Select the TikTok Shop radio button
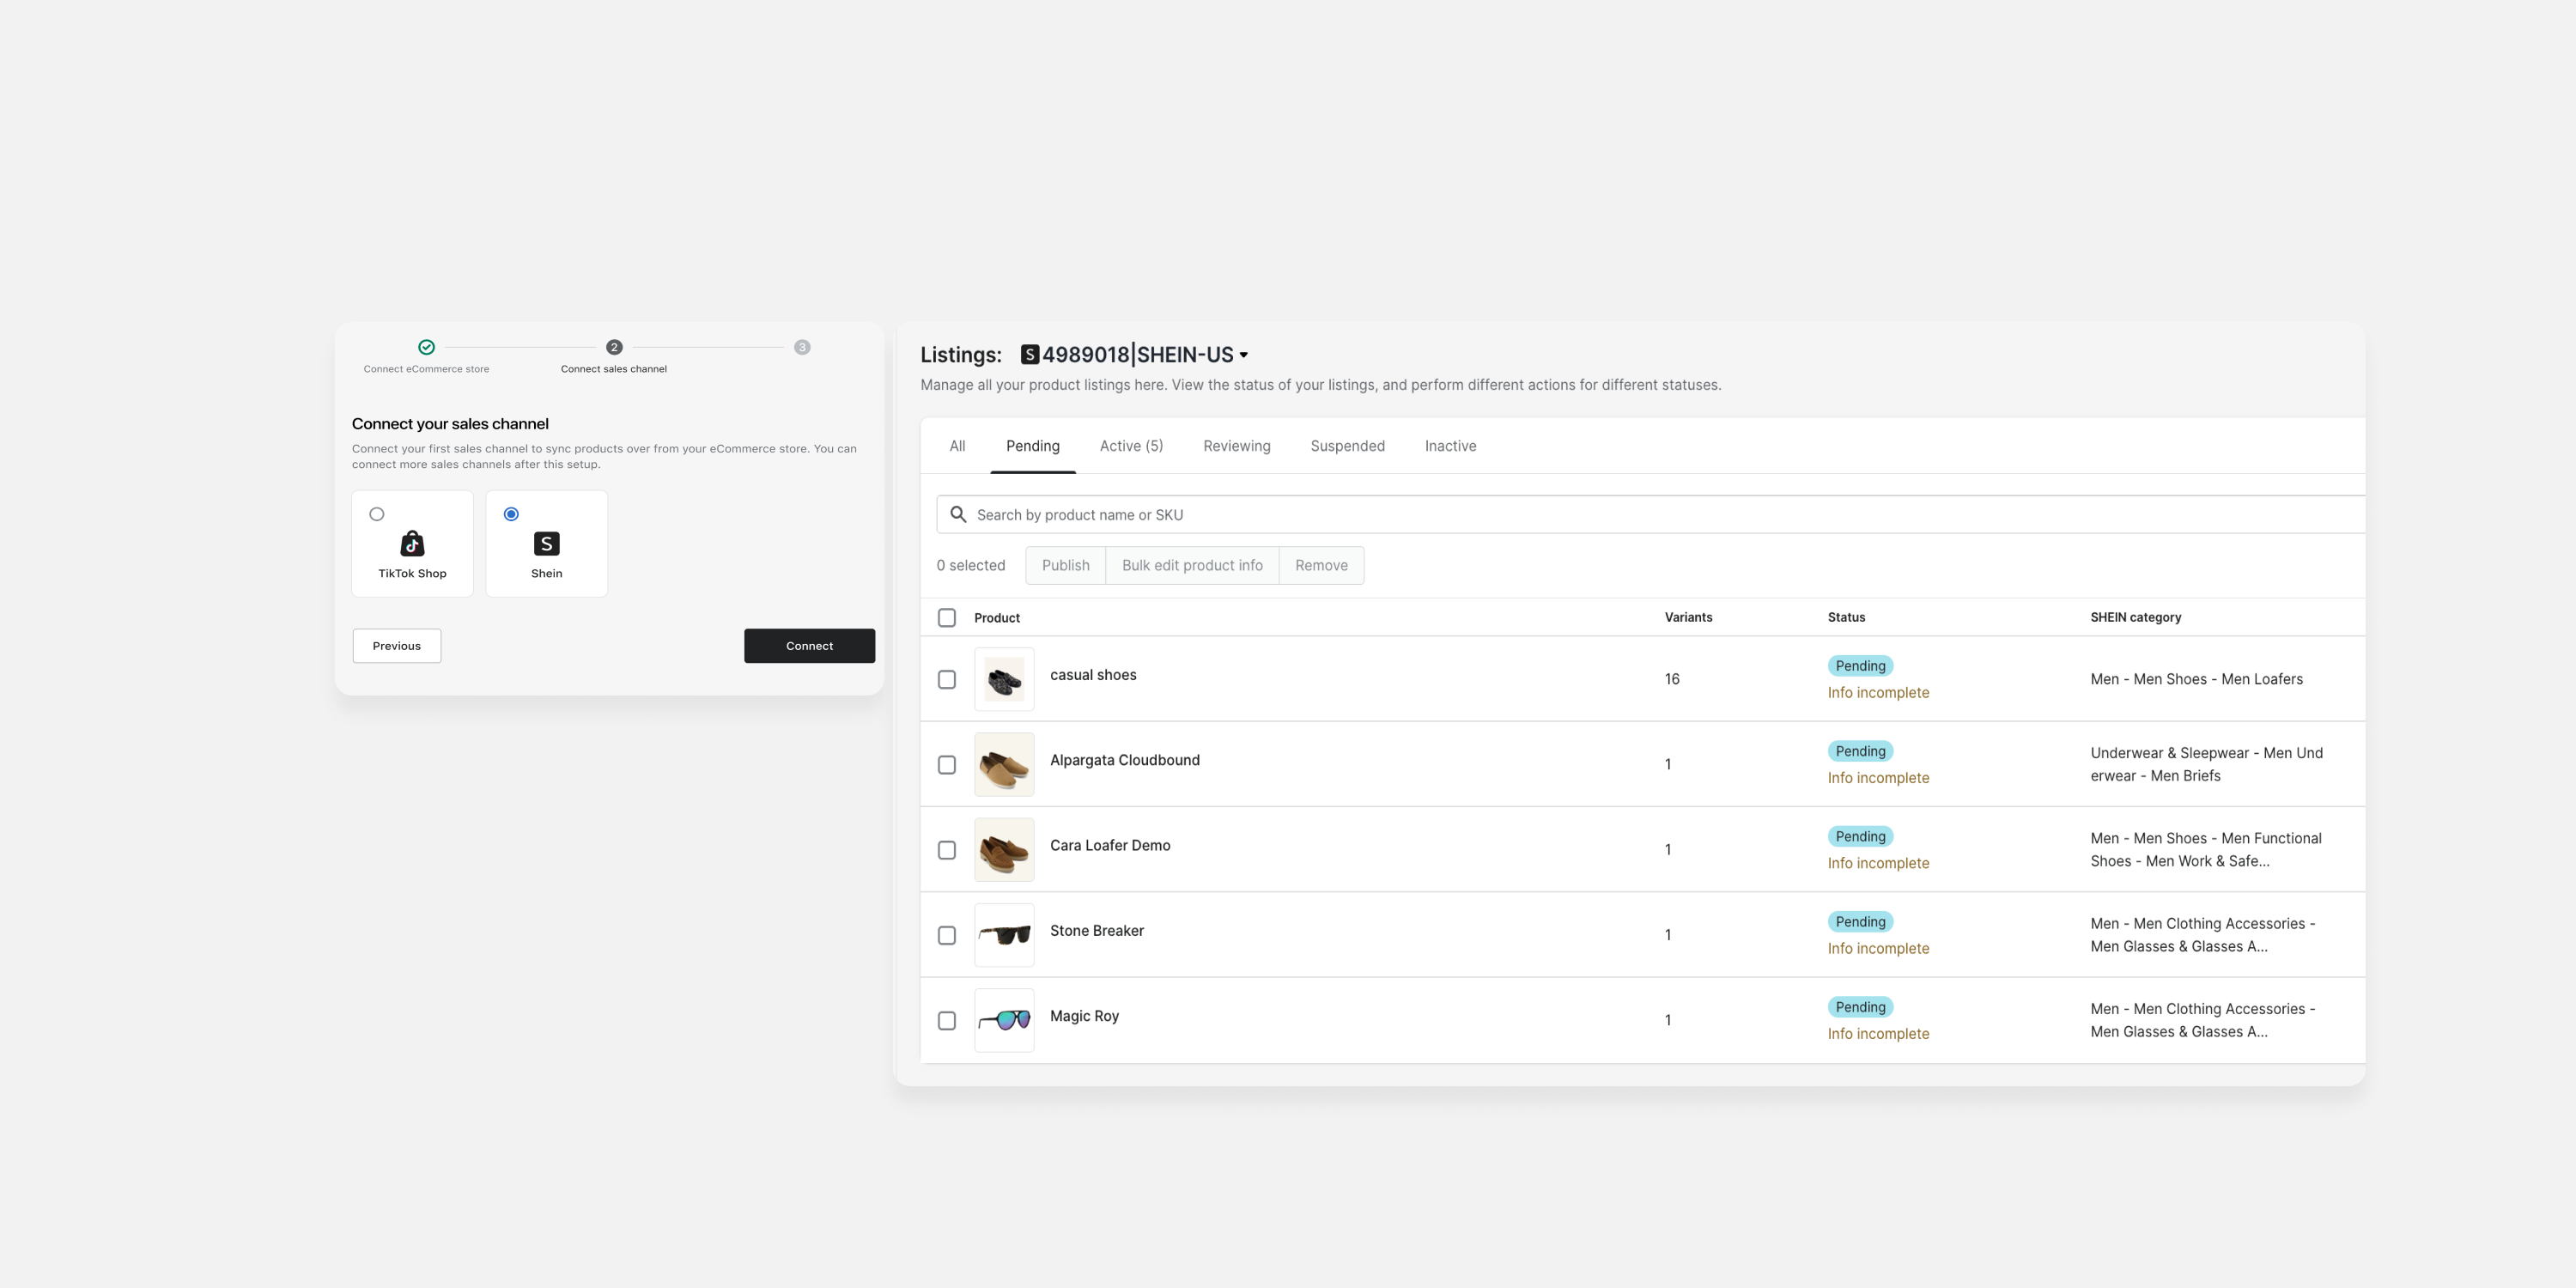The height and width of the screenshot is (1288, 2576). [377, 514]
